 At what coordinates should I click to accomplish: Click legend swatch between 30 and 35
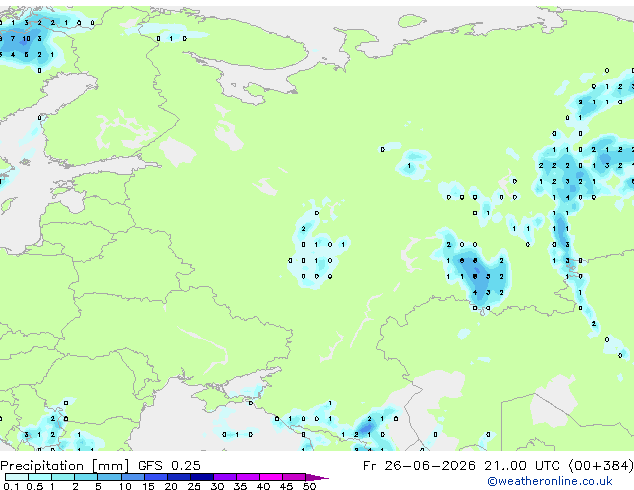(224, 477)
